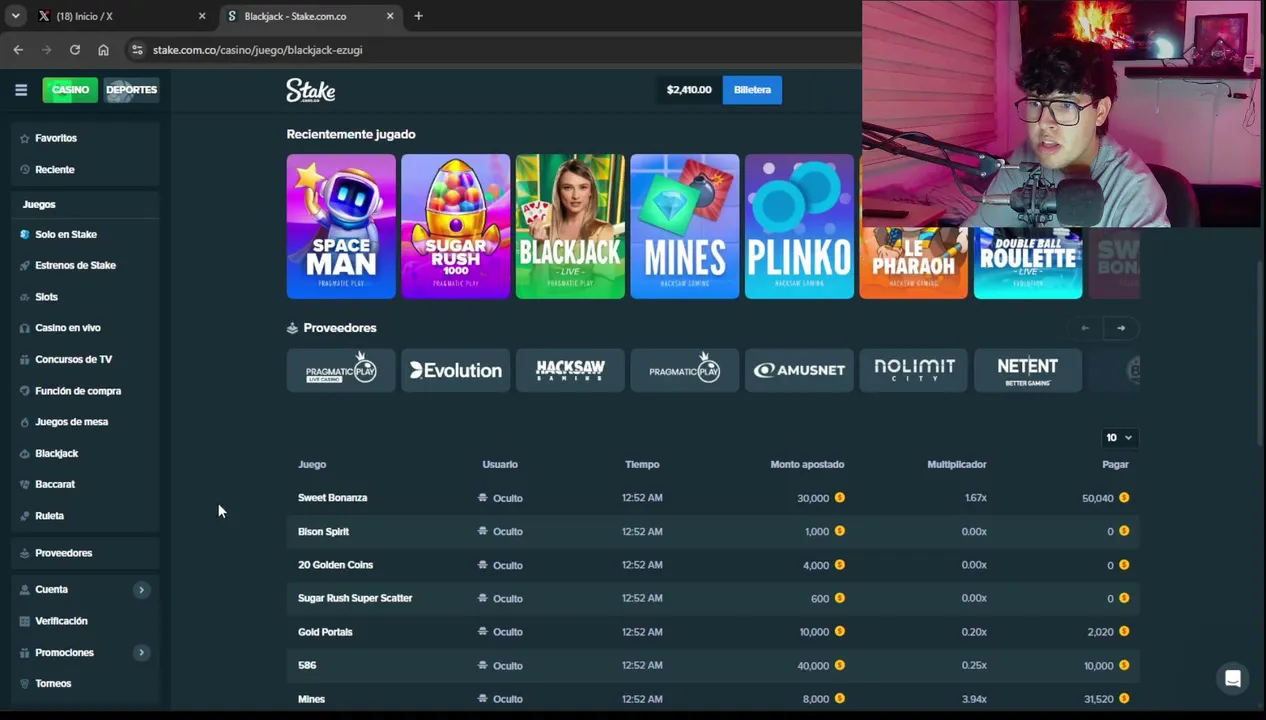Screen dimensions: 1266x720
Task: Switch to CASINO mode
Action: point(70,90)
